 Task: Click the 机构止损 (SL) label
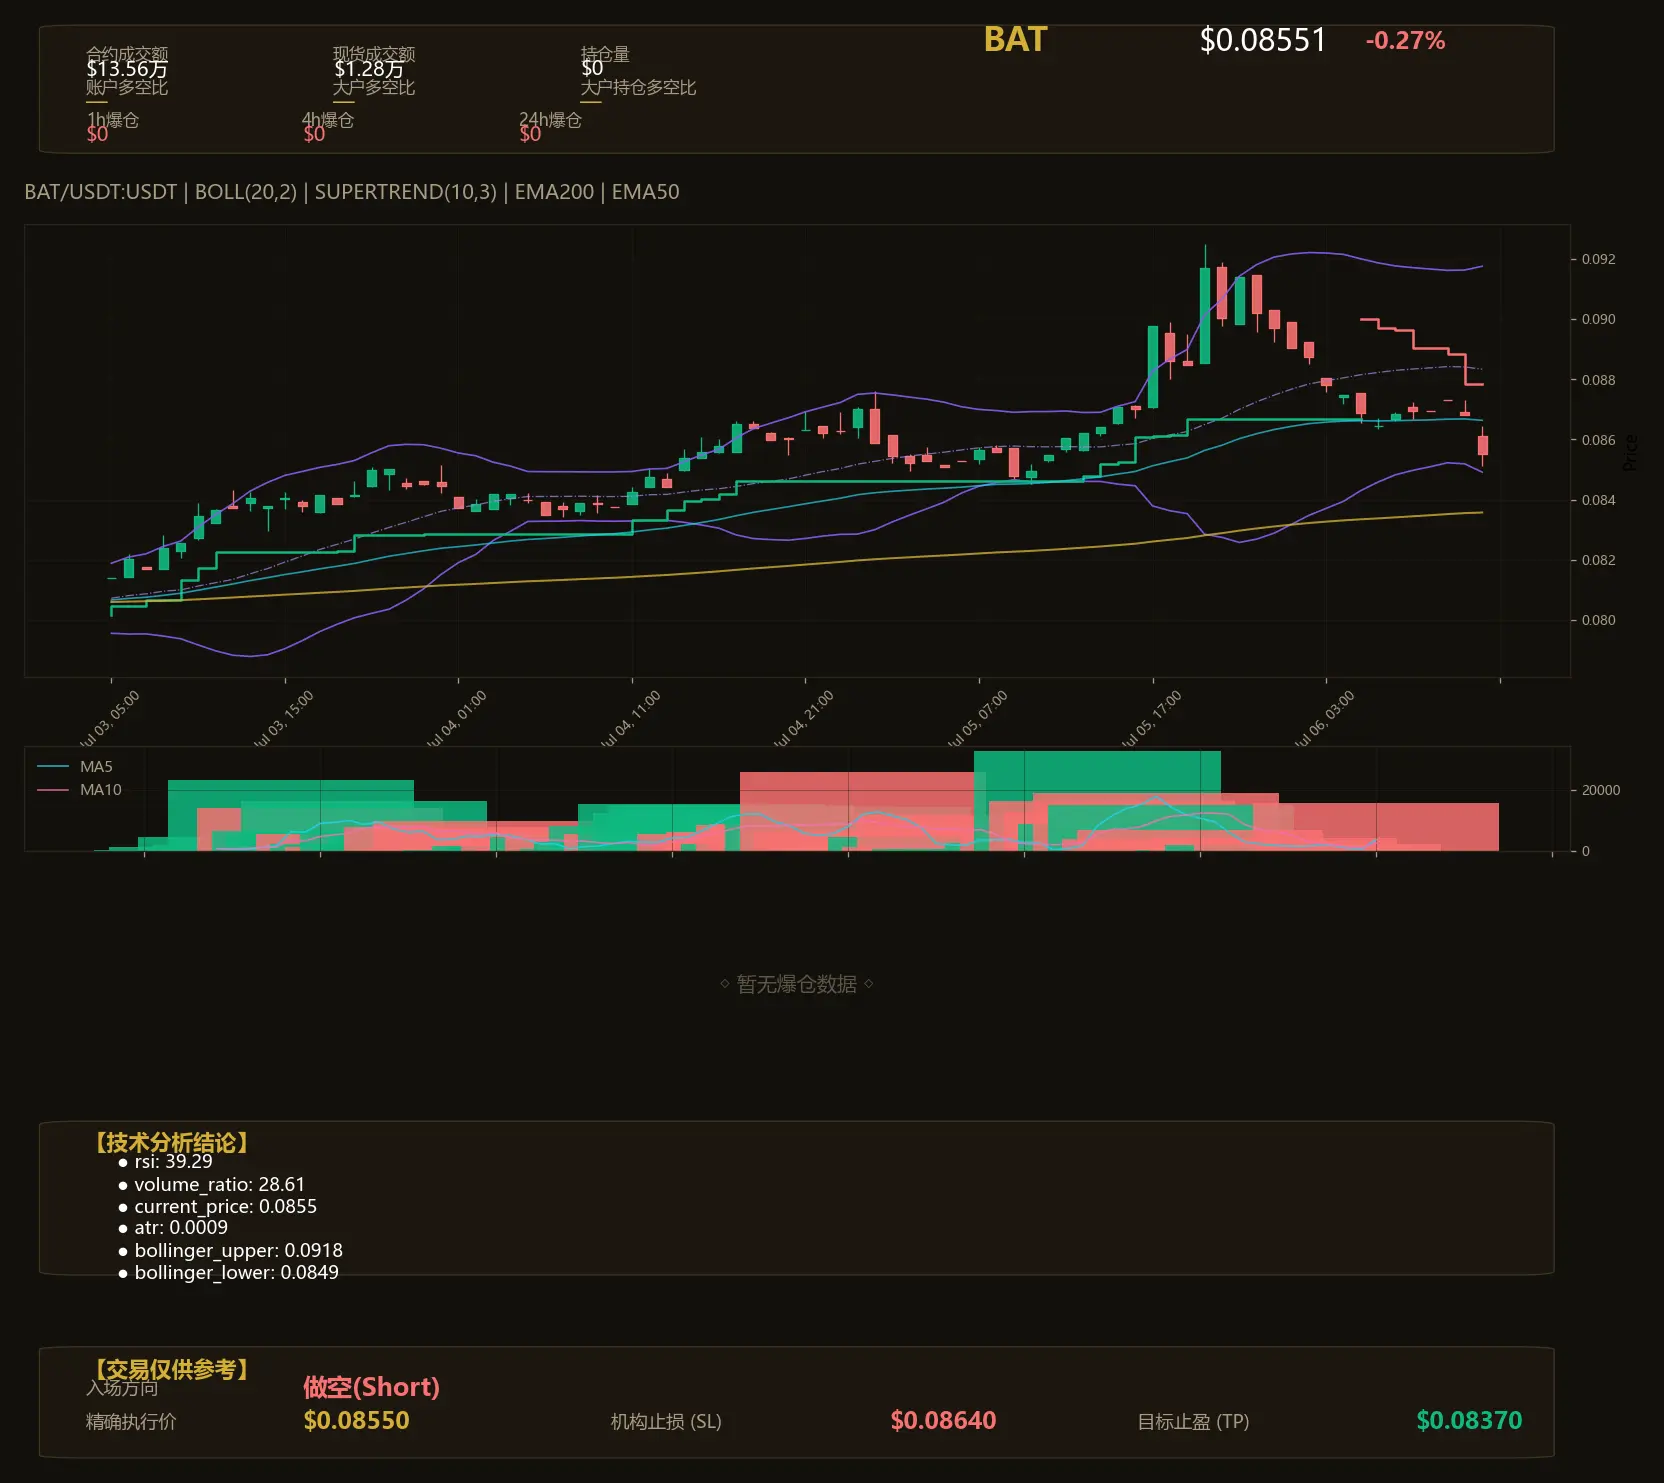coord(666,1422)
